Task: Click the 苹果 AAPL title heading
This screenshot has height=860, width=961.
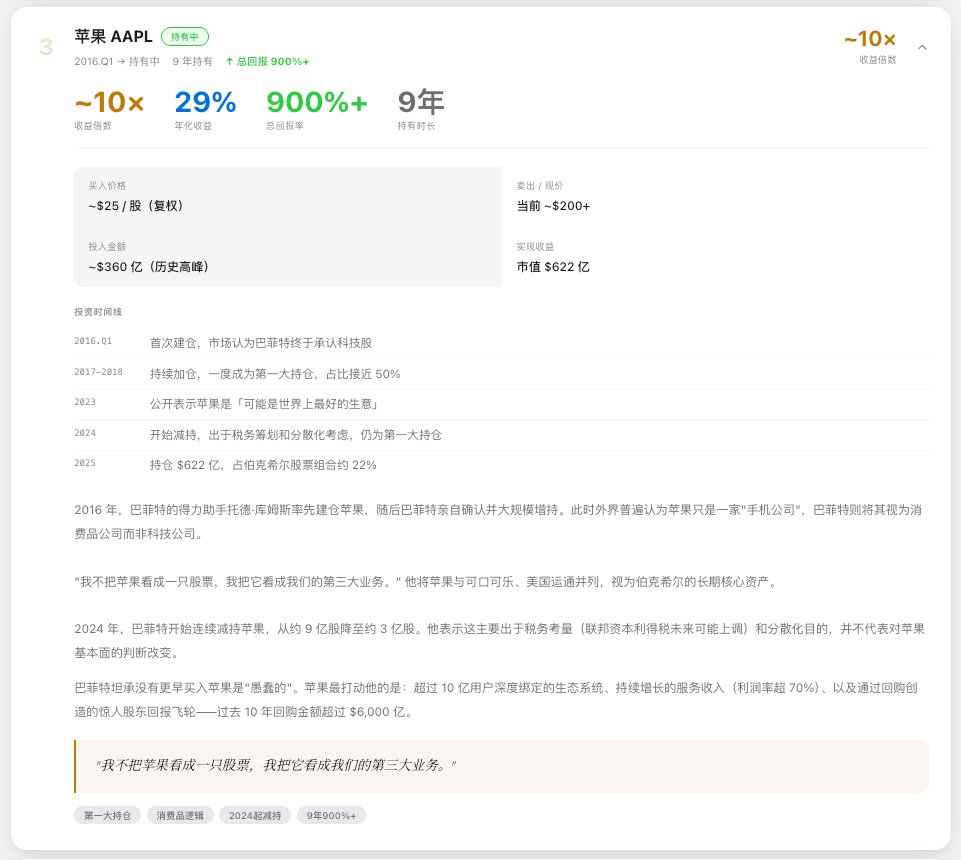Action: (x=113, y=36)
